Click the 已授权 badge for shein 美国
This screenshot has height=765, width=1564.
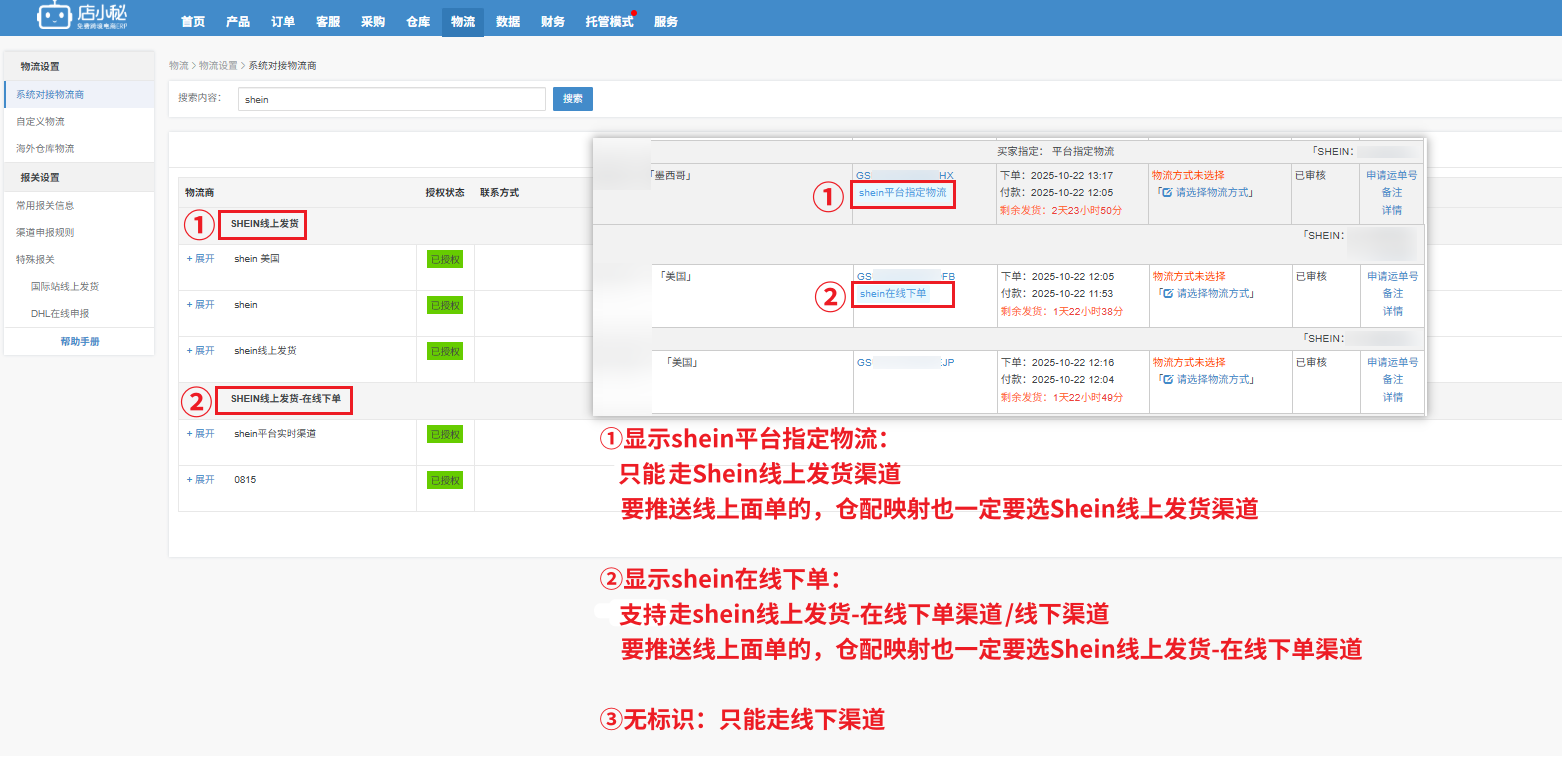[x=445, y=259]
